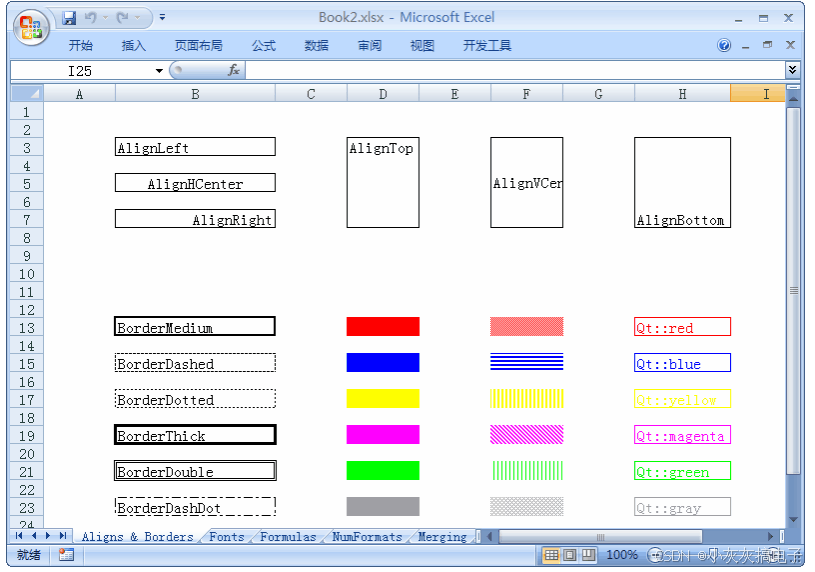Click the AlignTop merged cell
The height and width of the screenshot is (572, 815).
click(x=383, y=183)
